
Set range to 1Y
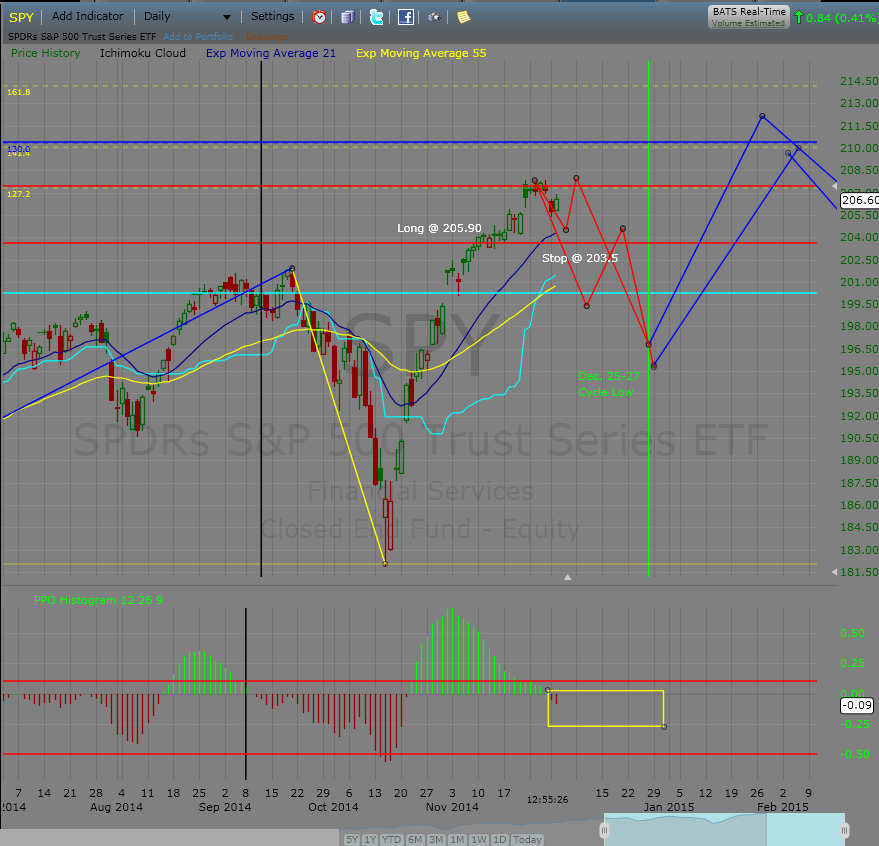click(370, 839)
